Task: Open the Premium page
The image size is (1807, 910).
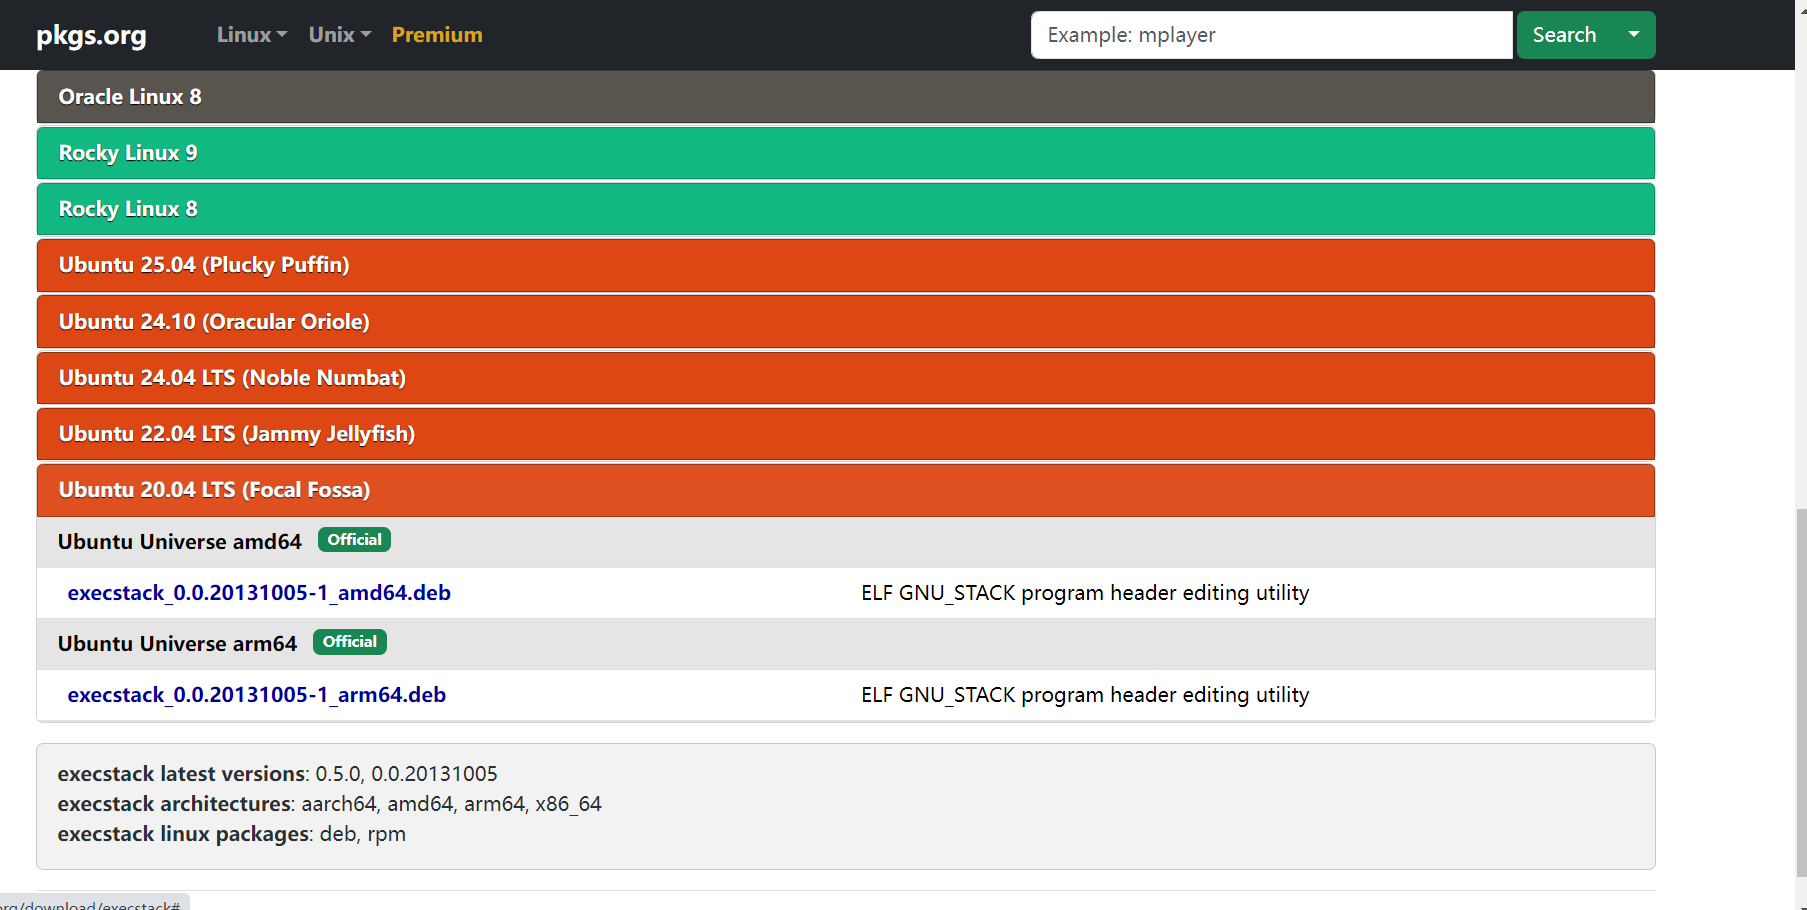Action: [x=437, y=35]
